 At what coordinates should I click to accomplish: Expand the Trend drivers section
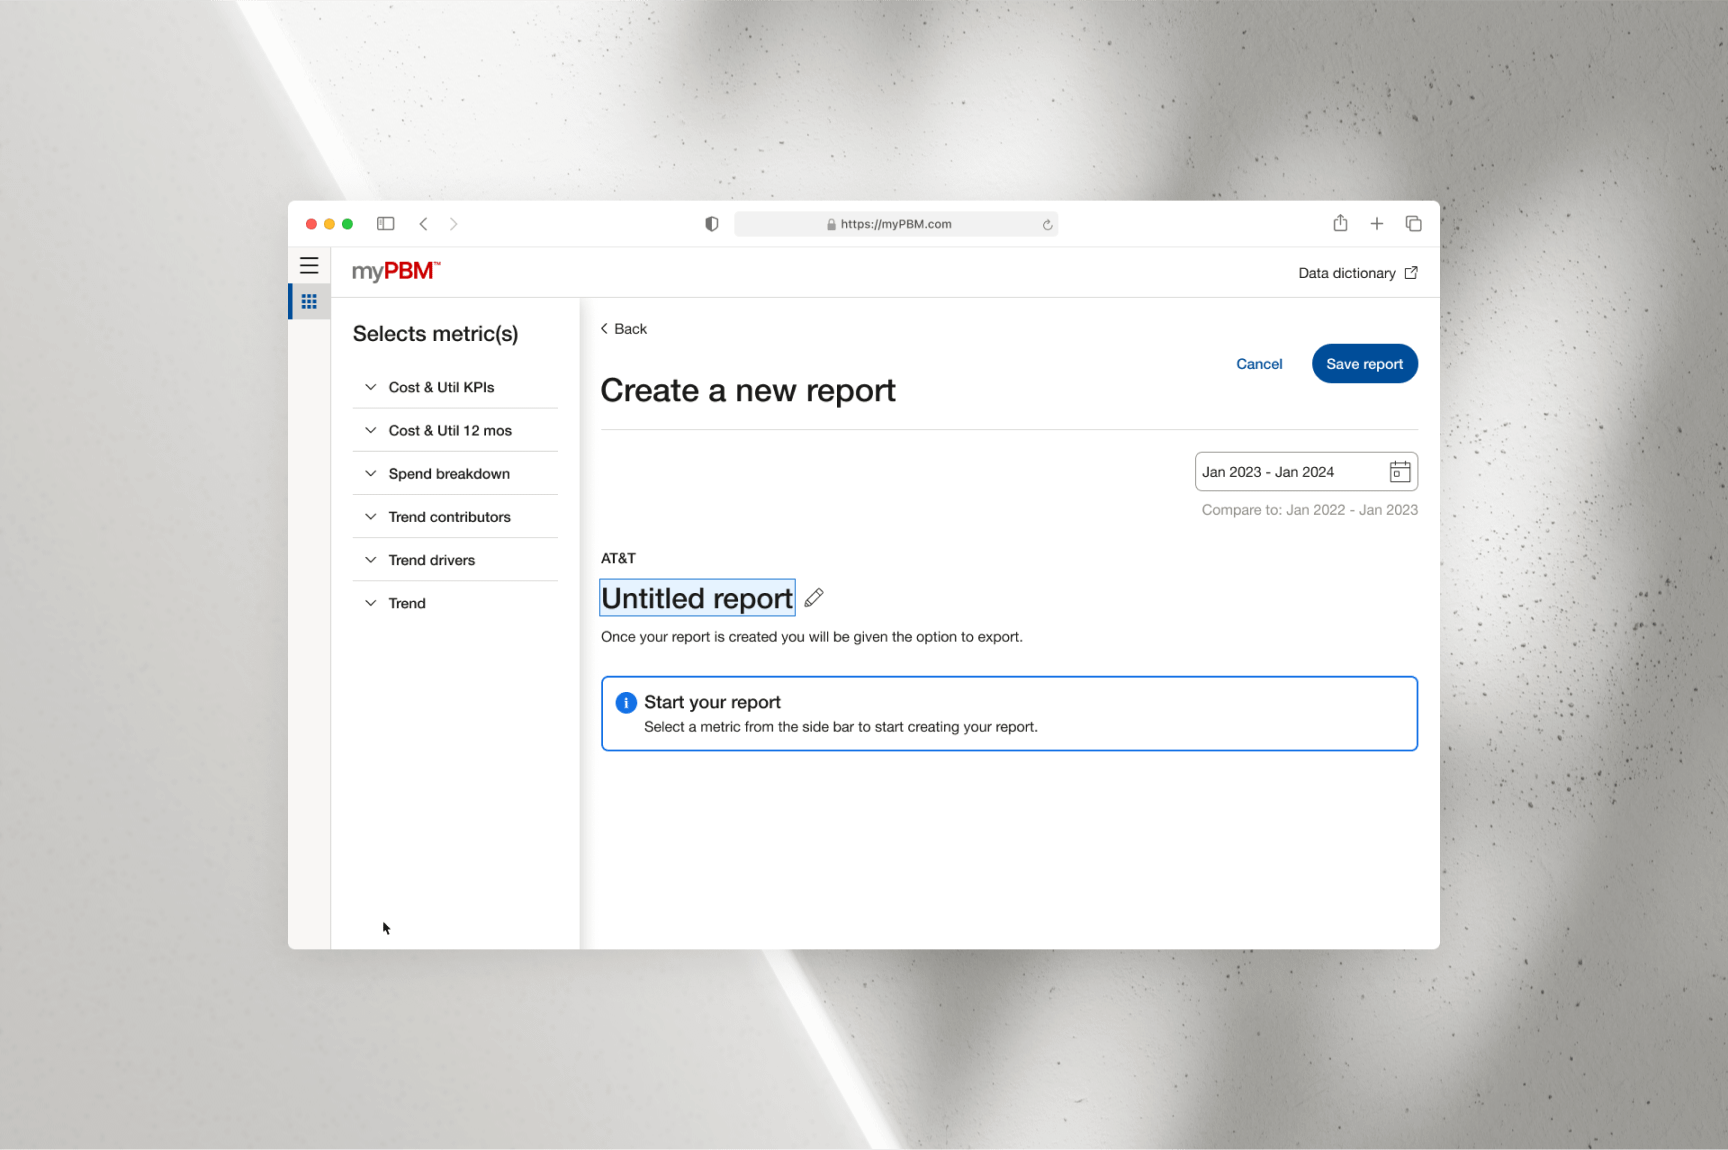(431, 560)
